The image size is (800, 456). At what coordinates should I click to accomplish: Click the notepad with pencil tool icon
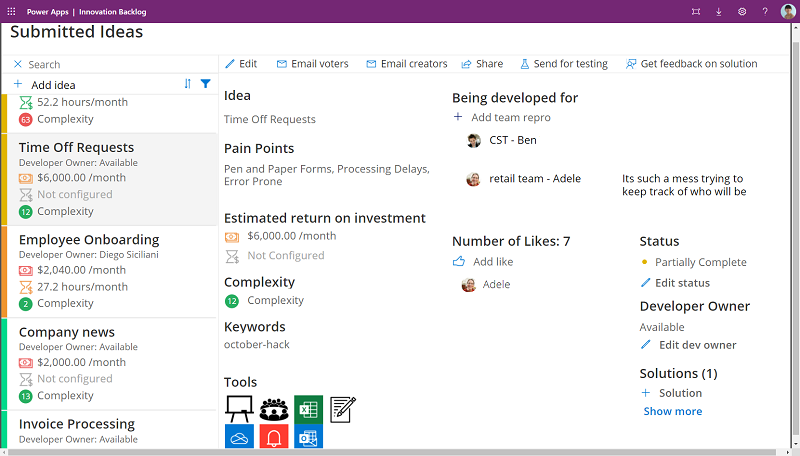[x=343, y=410]
